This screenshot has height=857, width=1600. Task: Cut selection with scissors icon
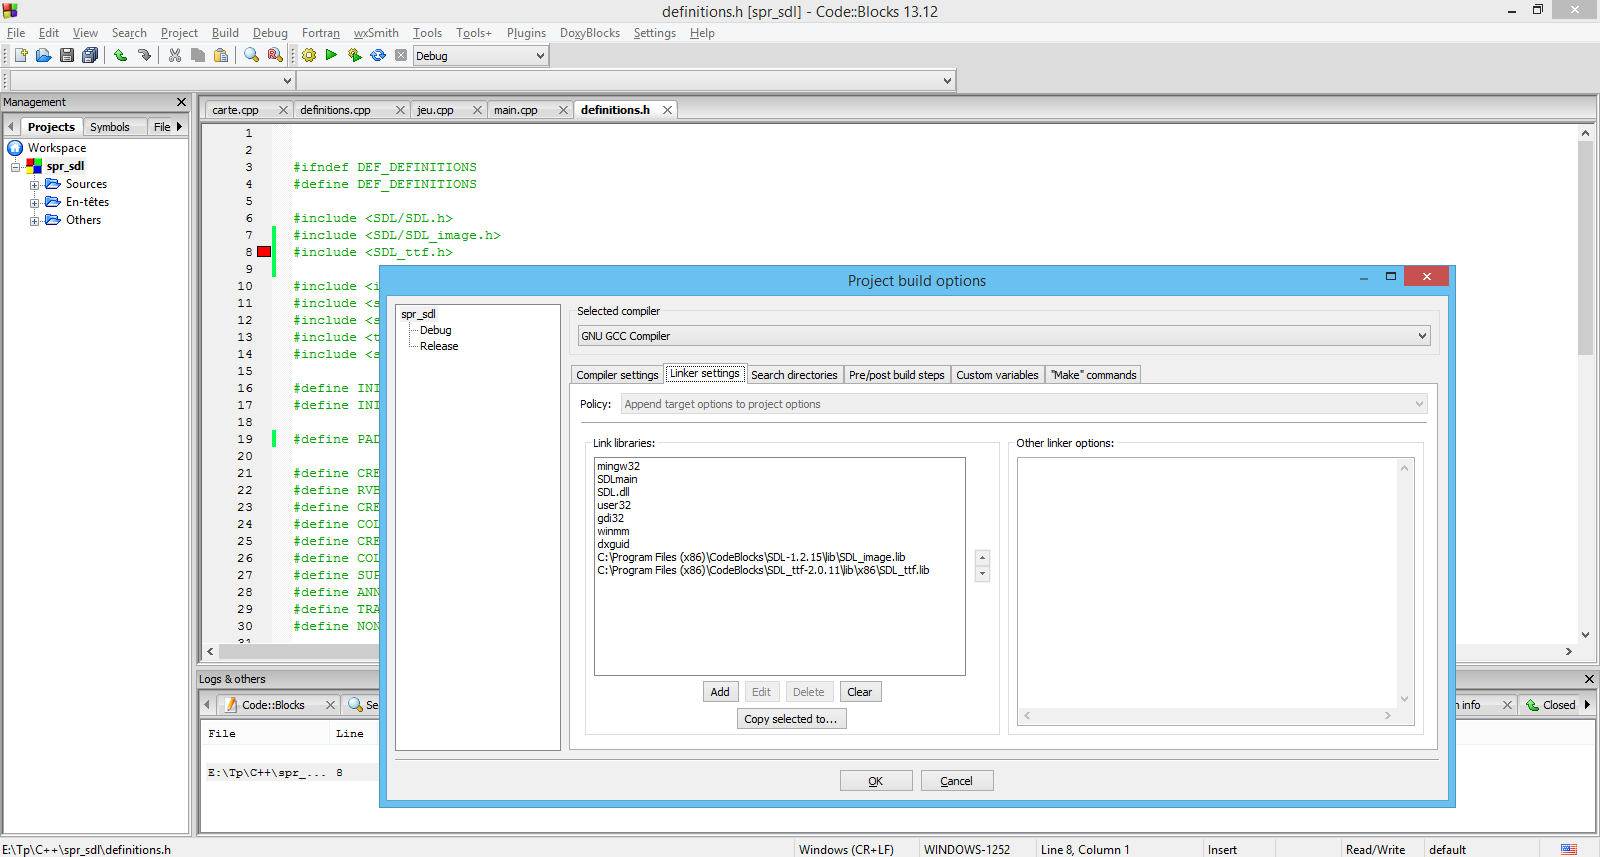point(175,56)
